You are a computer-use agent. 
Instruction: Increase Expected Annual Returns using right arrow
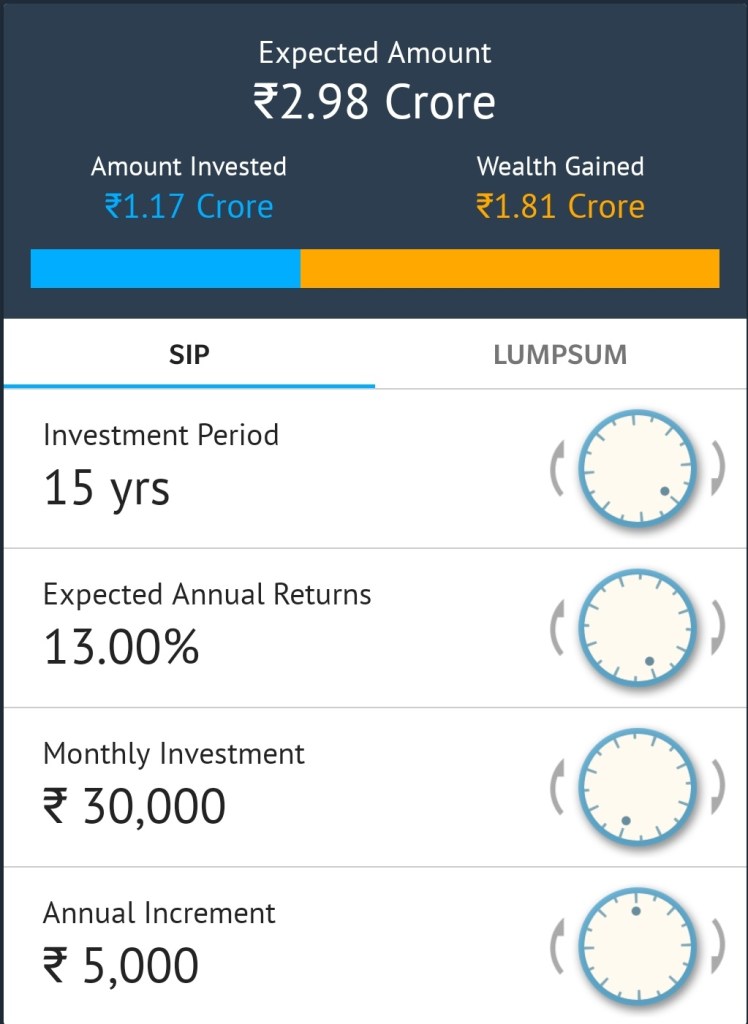tap(717, 628)
